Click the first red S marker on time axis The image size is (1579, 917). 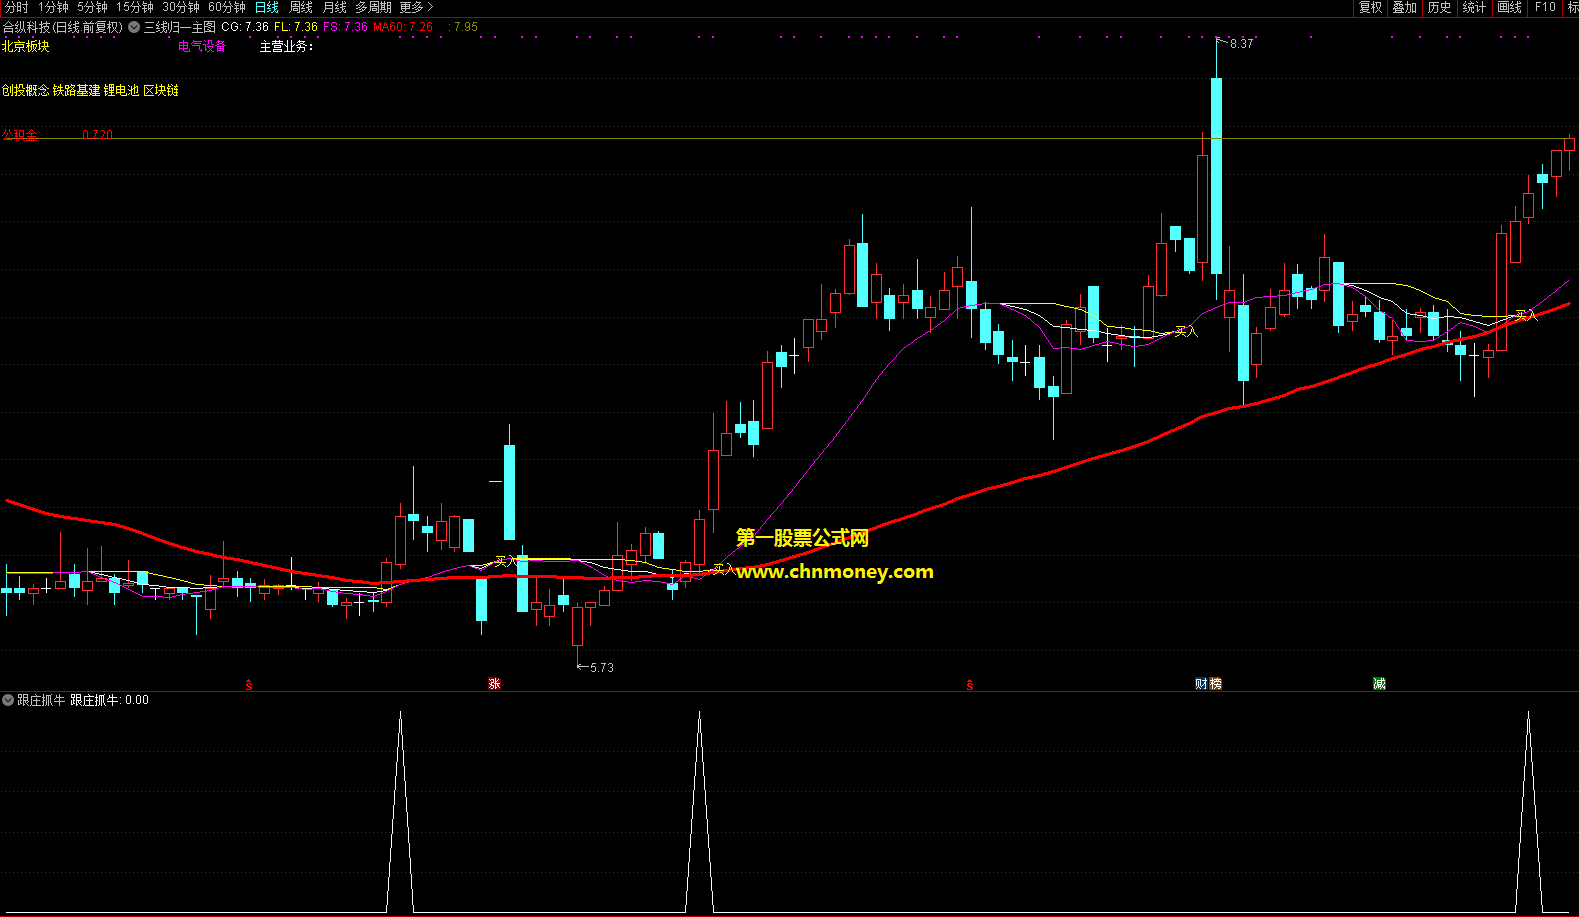[249, 684]
